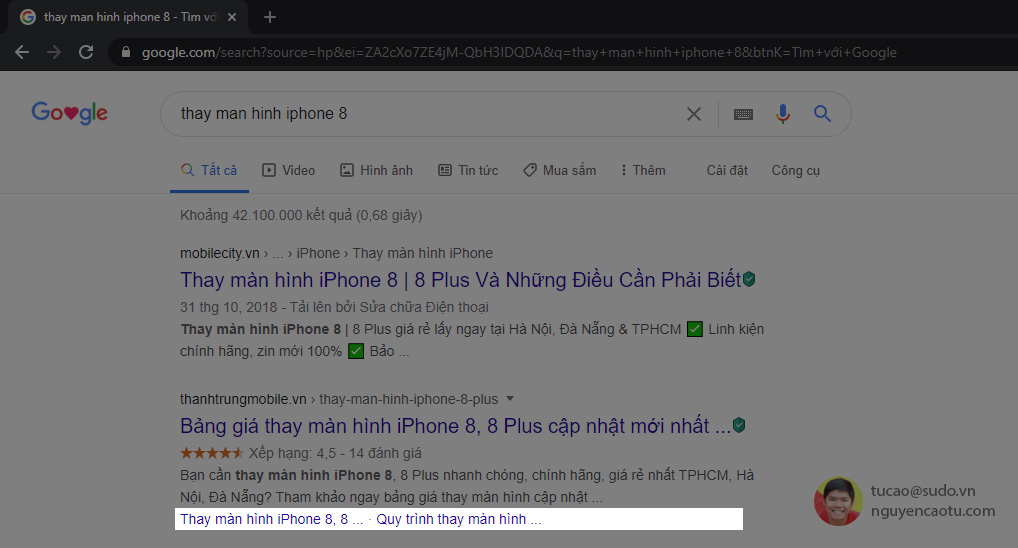Click the browser back arrow

coord(22,52)
